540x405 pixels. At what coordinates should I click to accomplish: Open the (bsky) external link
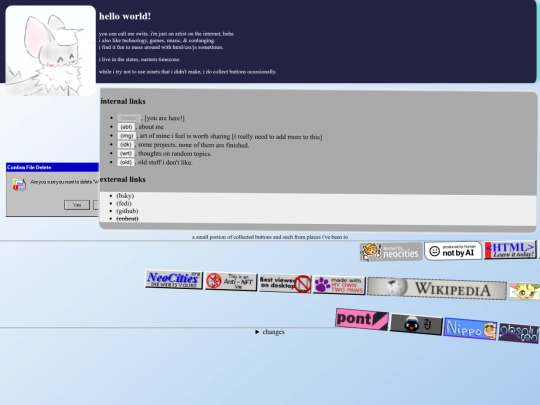coord(125,196)
